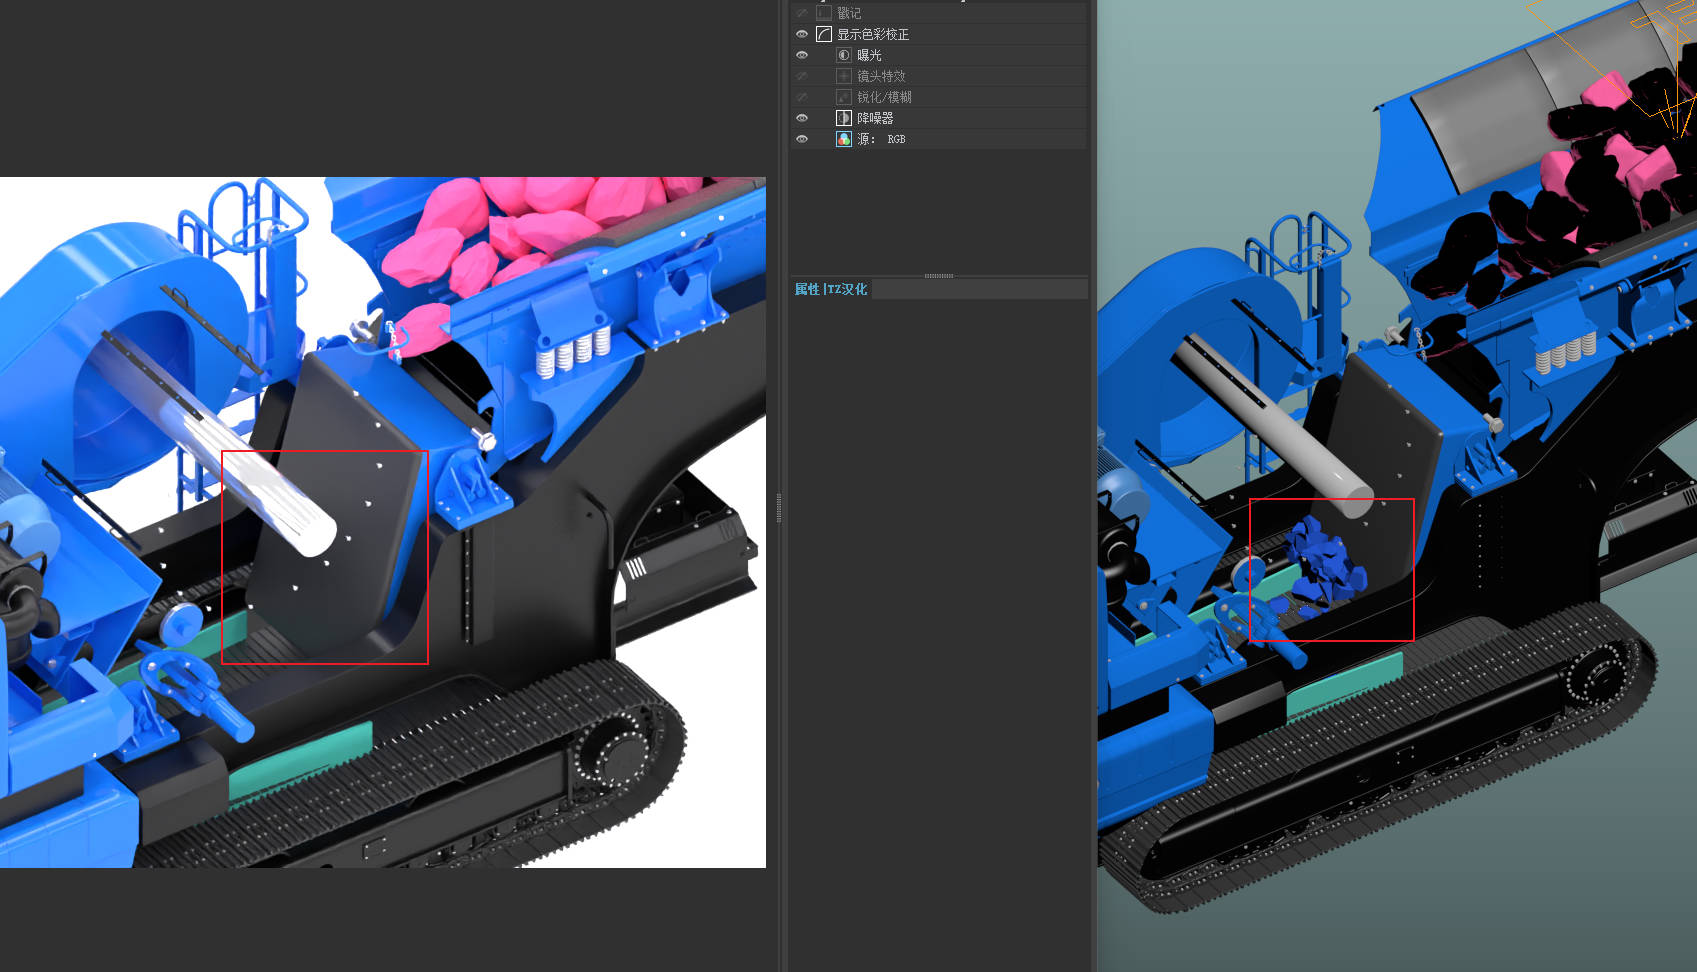Show the 锐化/模糊 layer
Screen dimensions: 1697x972
802,97
